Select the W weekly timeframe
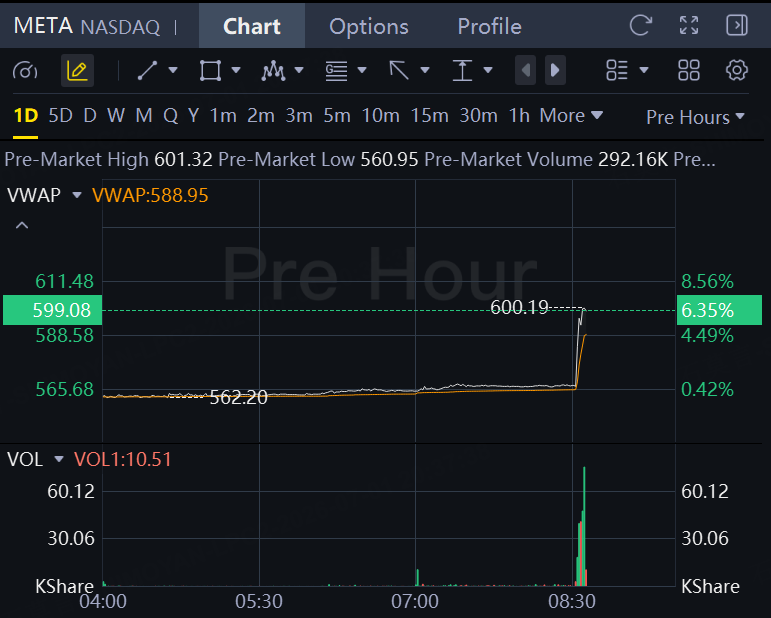 pyautogui.click(x=116, y=116)
